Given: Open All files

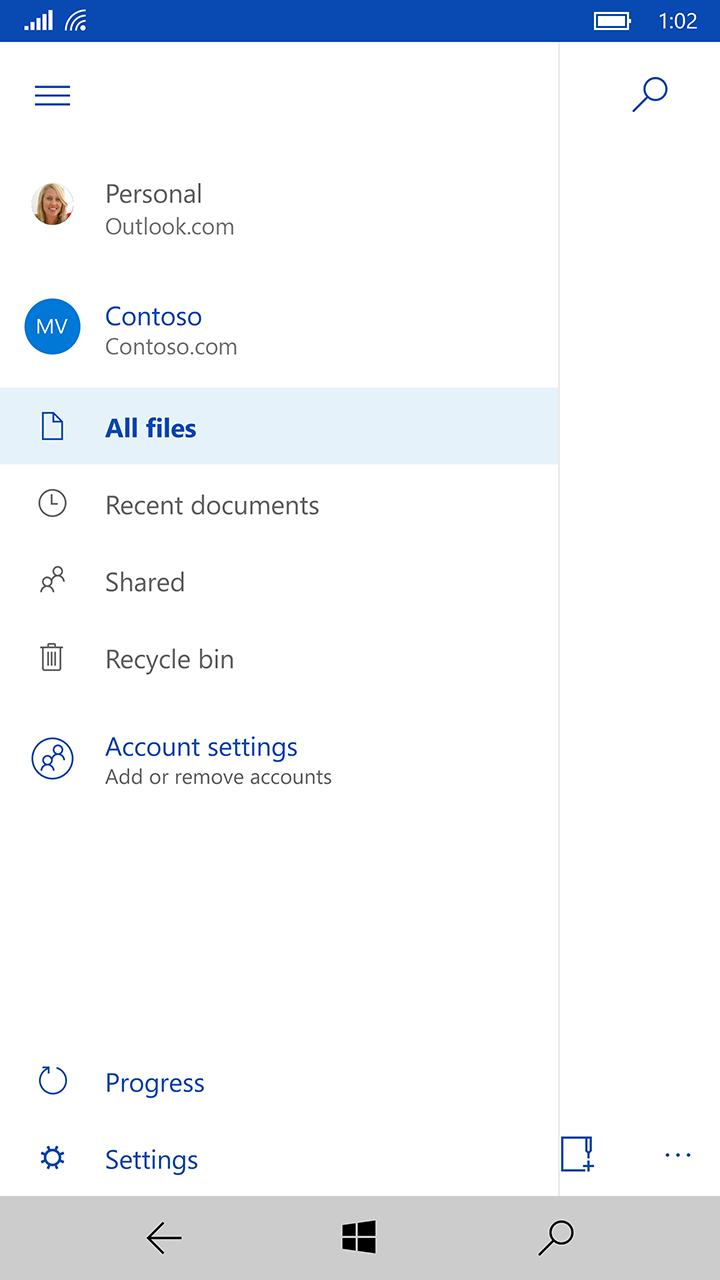Looking at the screenshot, I should (279, 427).
